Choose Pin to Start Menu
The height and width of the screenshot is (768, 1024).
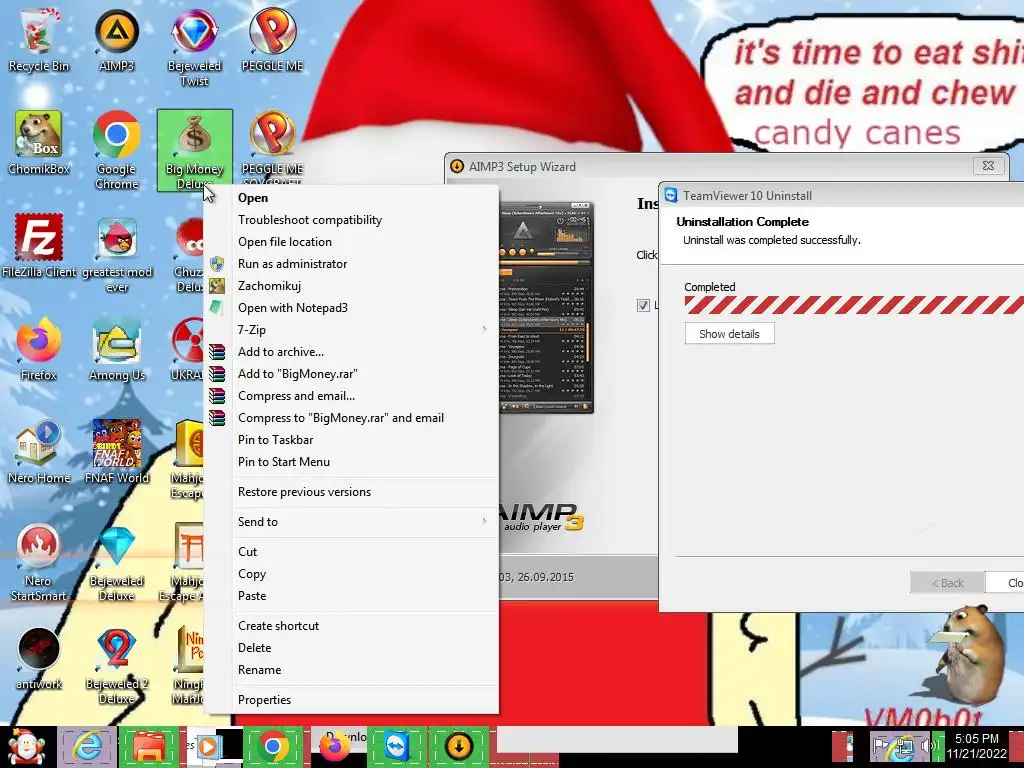click(x=353, y=462)
